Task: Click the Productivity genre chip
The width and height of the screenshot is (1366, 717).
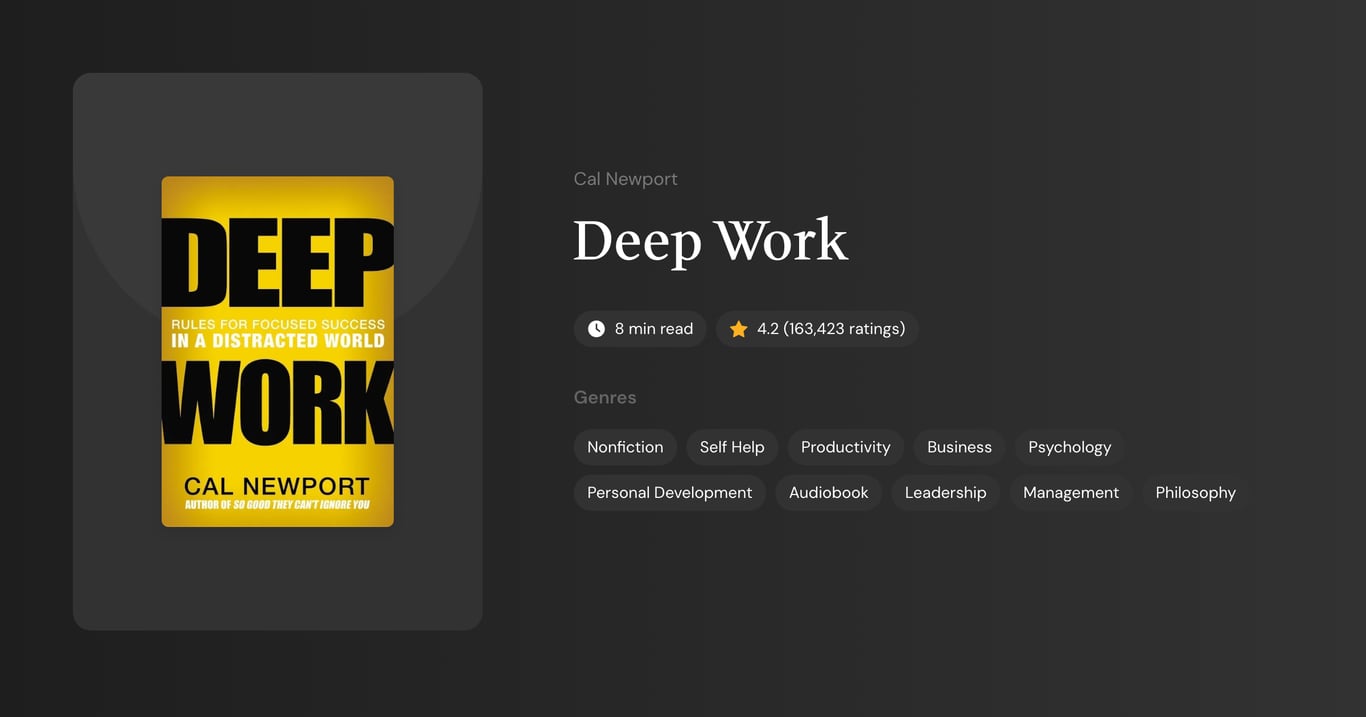Action: click(x=844, y=447)
